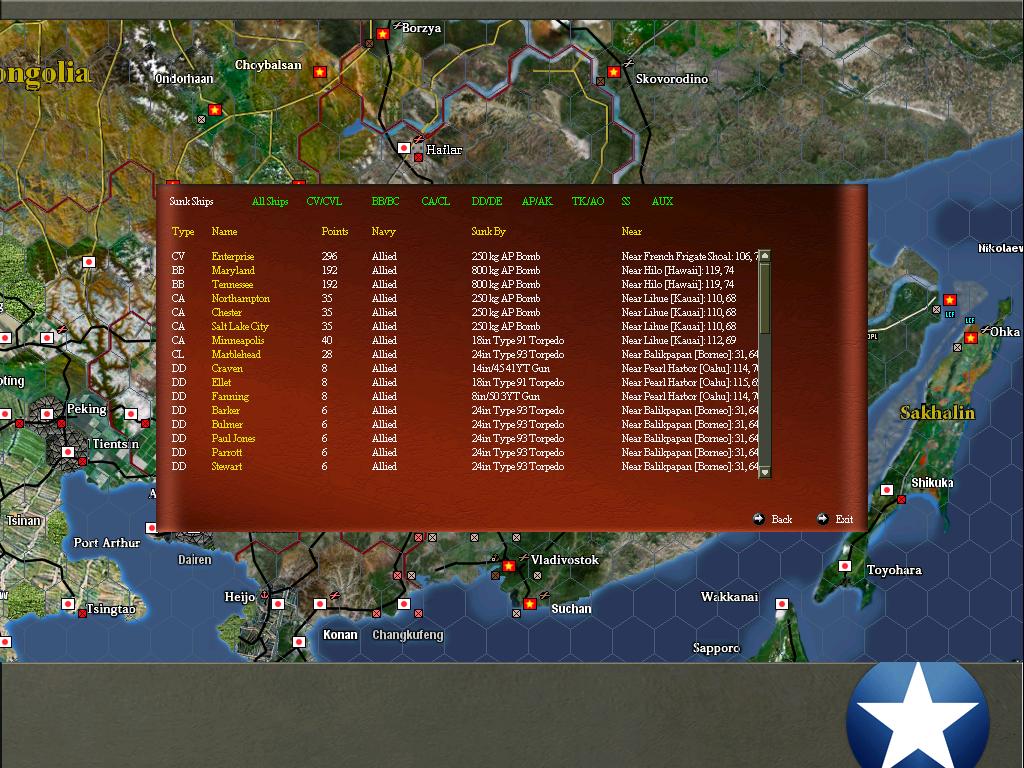
Task: Click the Sunk By column header
Action: (488, 232)
